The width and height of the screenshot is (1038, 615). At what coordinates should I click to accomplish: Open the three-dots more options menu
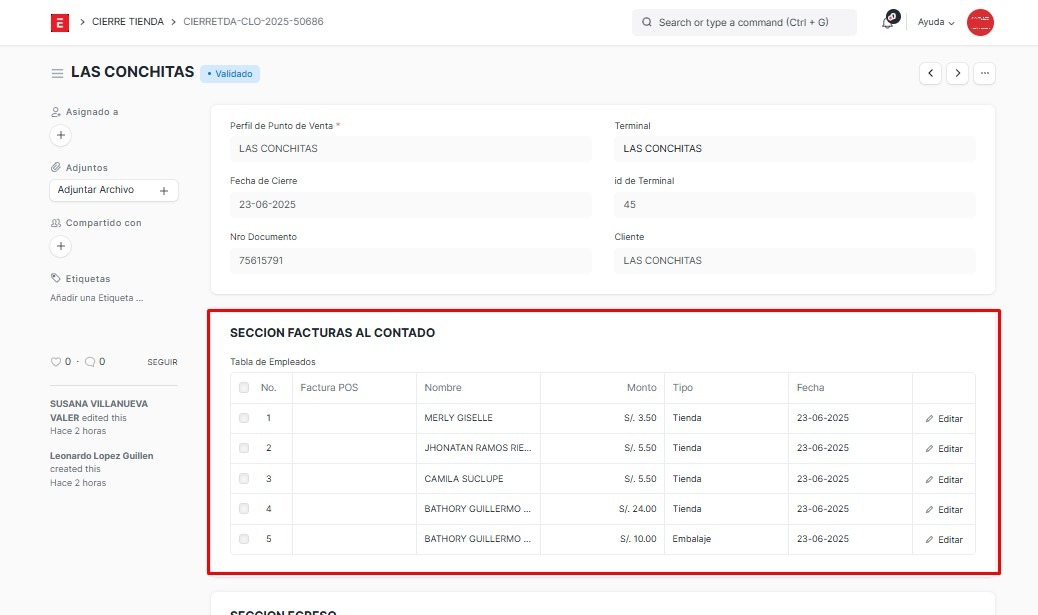click(985, 73)
